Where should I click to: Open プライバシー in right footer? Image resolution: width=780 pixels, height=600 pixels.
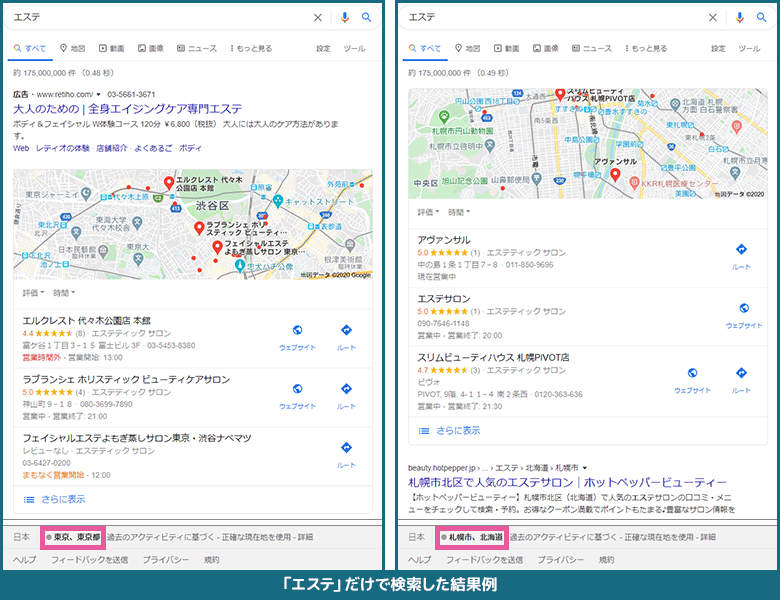(x=561, y=560)
